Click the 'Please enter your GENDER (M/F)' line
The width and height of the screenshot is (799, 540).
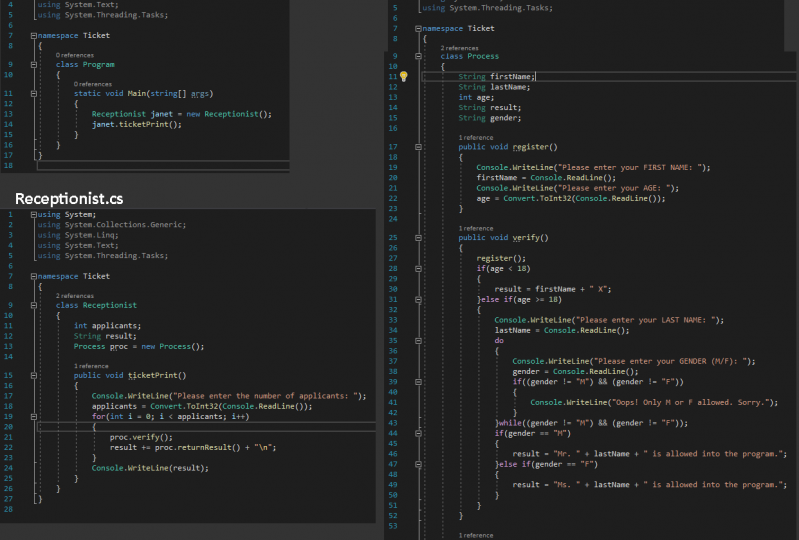(x=634, y=361)
